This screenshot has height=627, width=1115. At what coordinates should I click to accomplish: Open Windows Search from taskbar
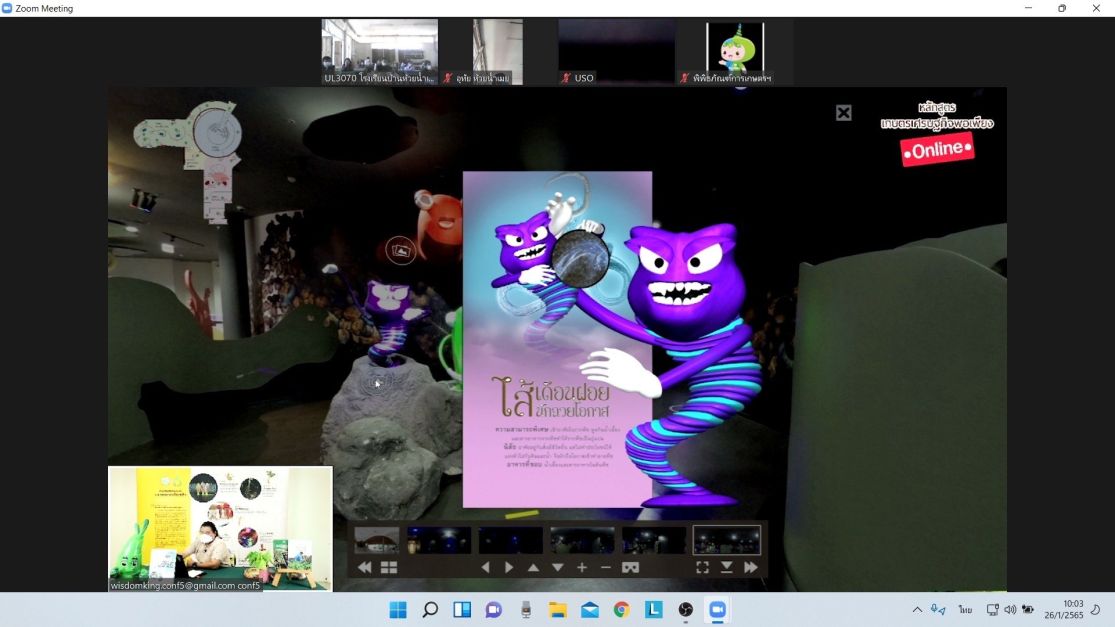(430, 610)
